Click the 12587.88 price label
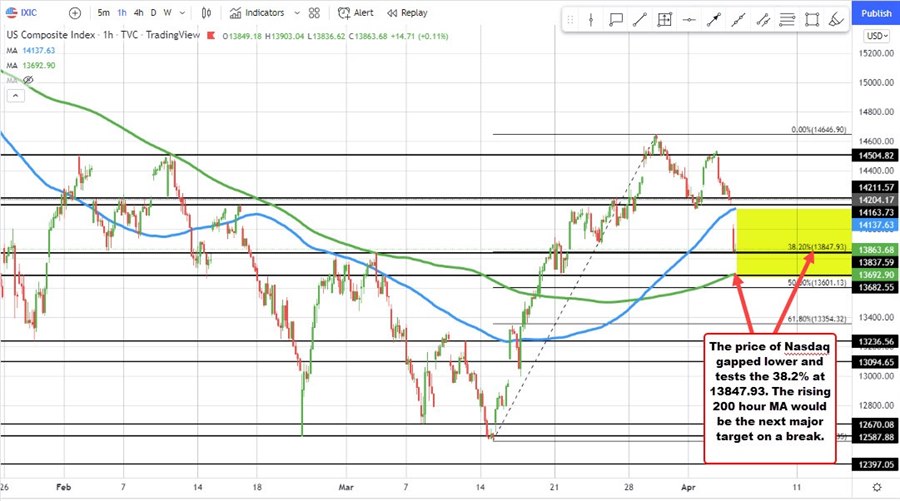 [876, 437]
